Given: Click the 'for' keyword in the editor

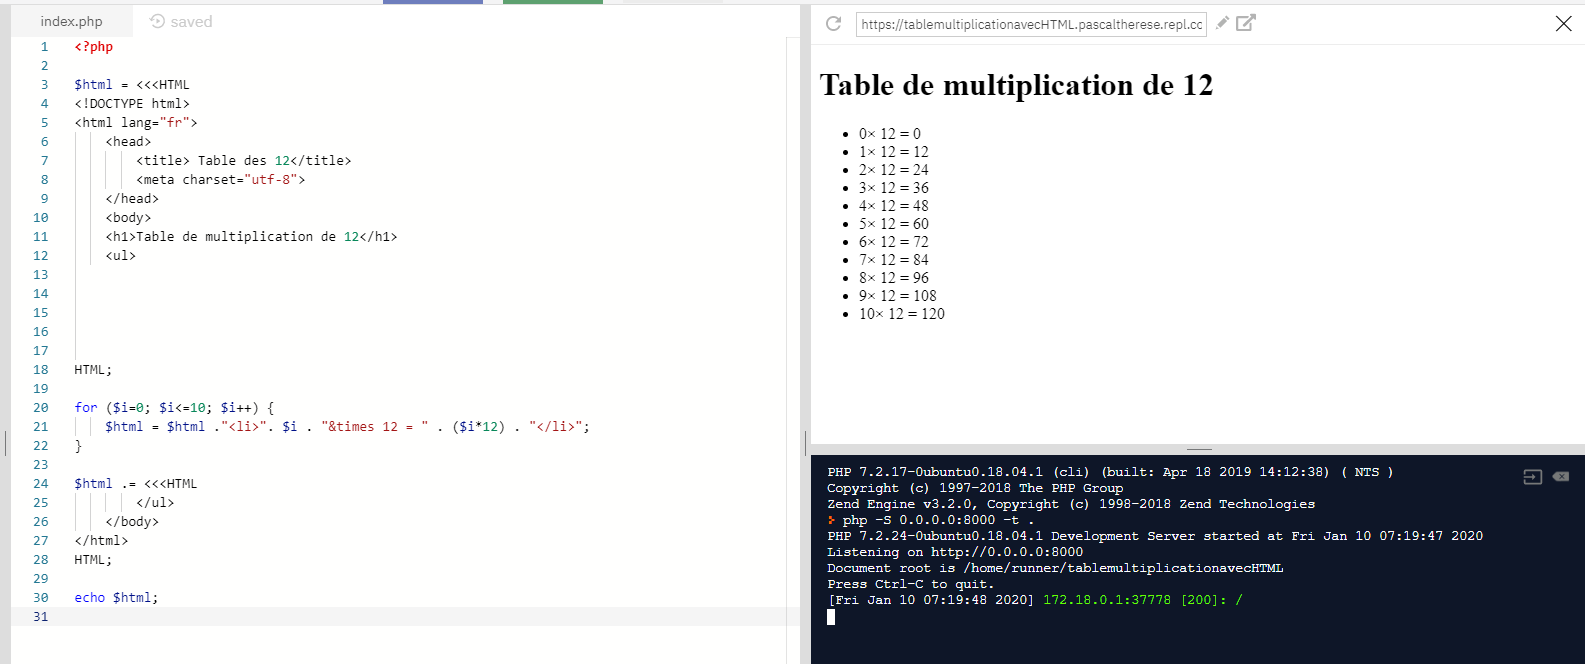Looking at the screenshot, I should pos(85,408).
